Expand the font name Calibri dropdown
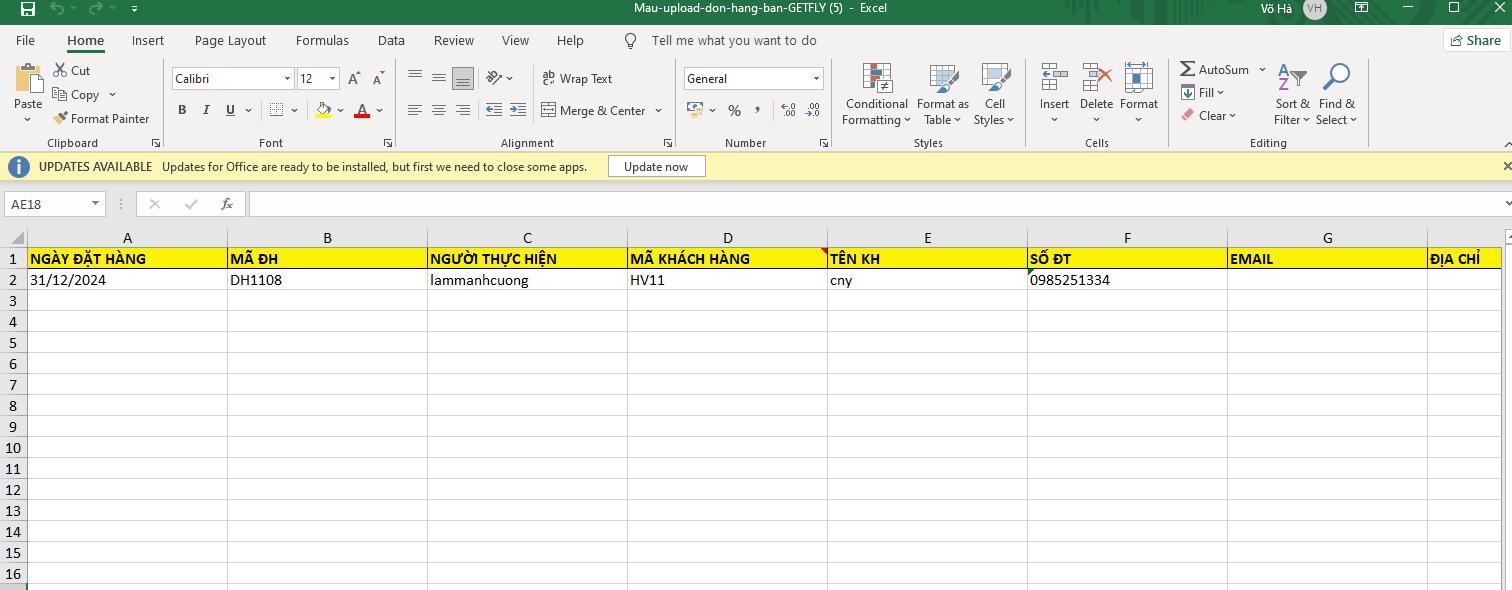 (287, 79)
